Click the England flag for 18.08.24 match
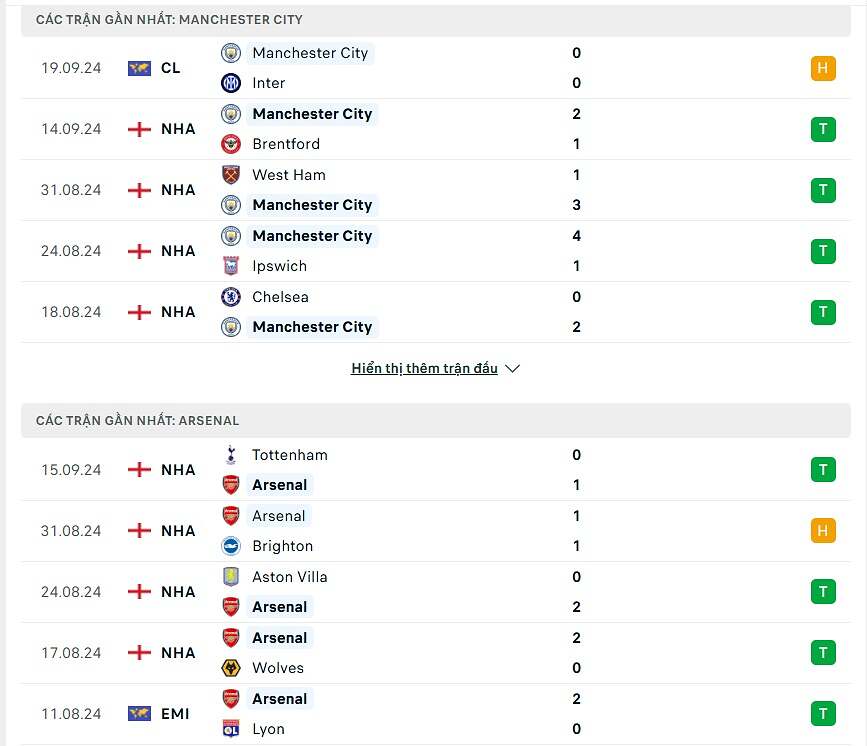Image resolution: width=867 pixels, height=746 pixels. pyautogui.click(x=139, y=312)
